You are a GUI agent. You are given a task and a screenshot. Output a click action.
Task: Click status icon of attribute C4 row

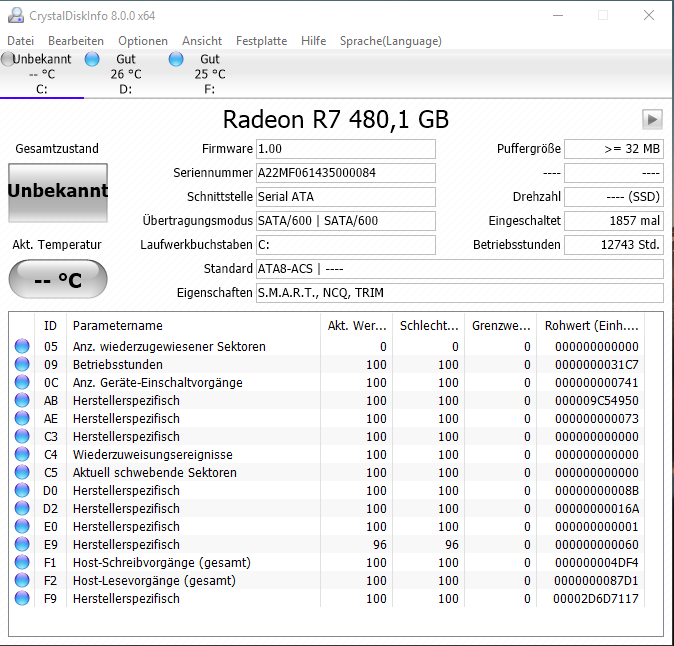click(x=22, y=455)
